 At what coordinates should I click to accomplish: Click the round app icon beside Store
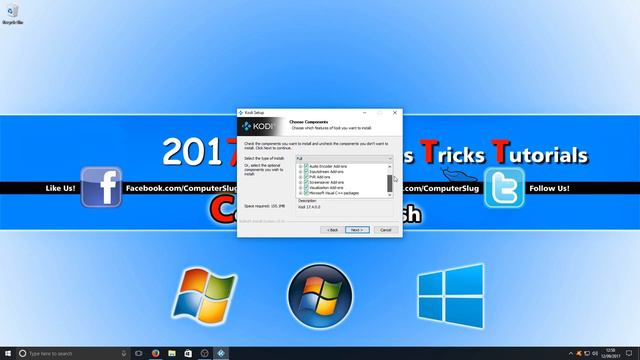point(204,353)
